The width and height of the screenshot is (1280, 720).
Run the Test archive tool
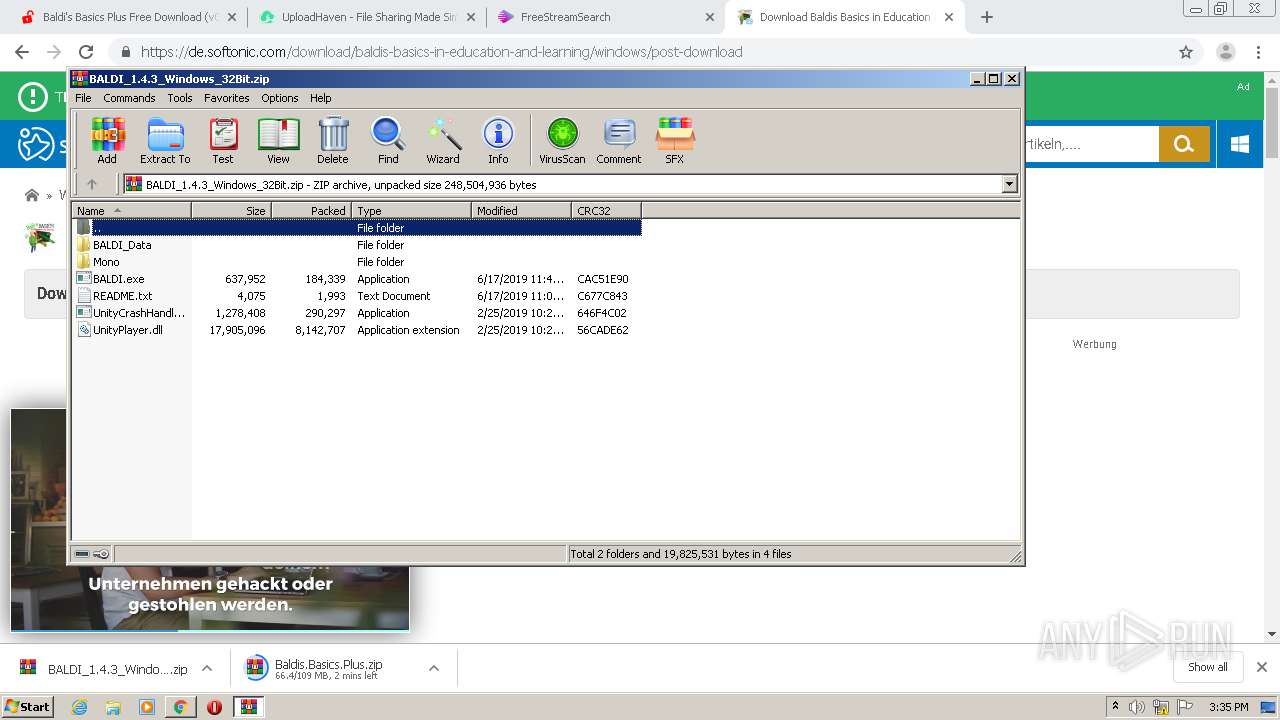[x=223, y=140]
